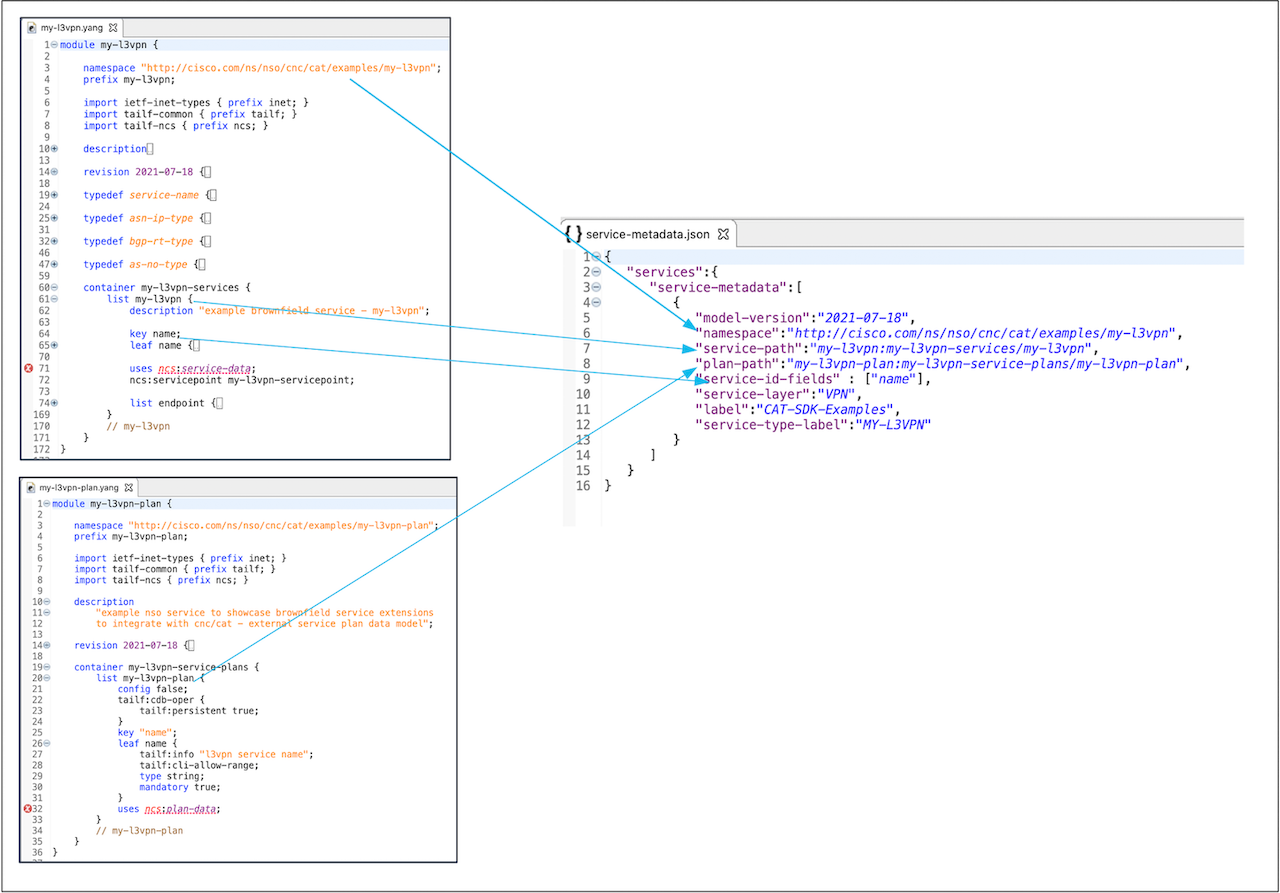Expand the folded revision at line 14 of my-l3vpn-plan.yang
Screen dimensions: 1280x893
point(47,645)
